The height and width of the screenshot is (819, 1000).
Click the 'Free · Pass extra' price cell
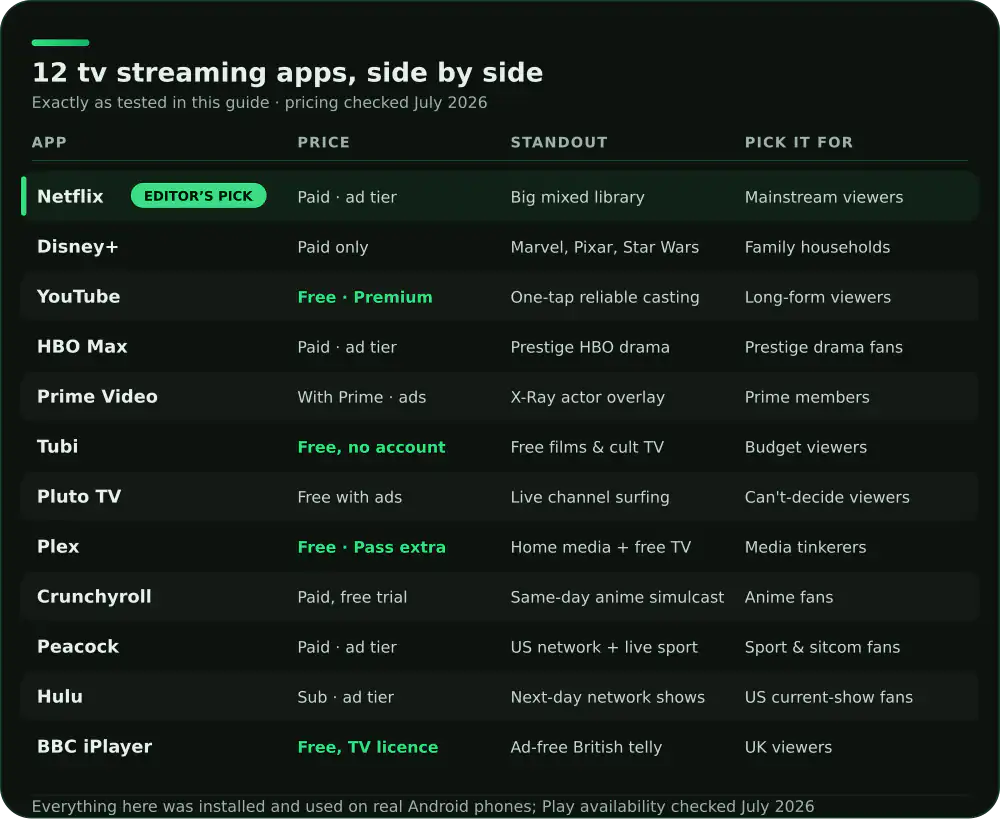pyautogui.click(x=371, y=547)
